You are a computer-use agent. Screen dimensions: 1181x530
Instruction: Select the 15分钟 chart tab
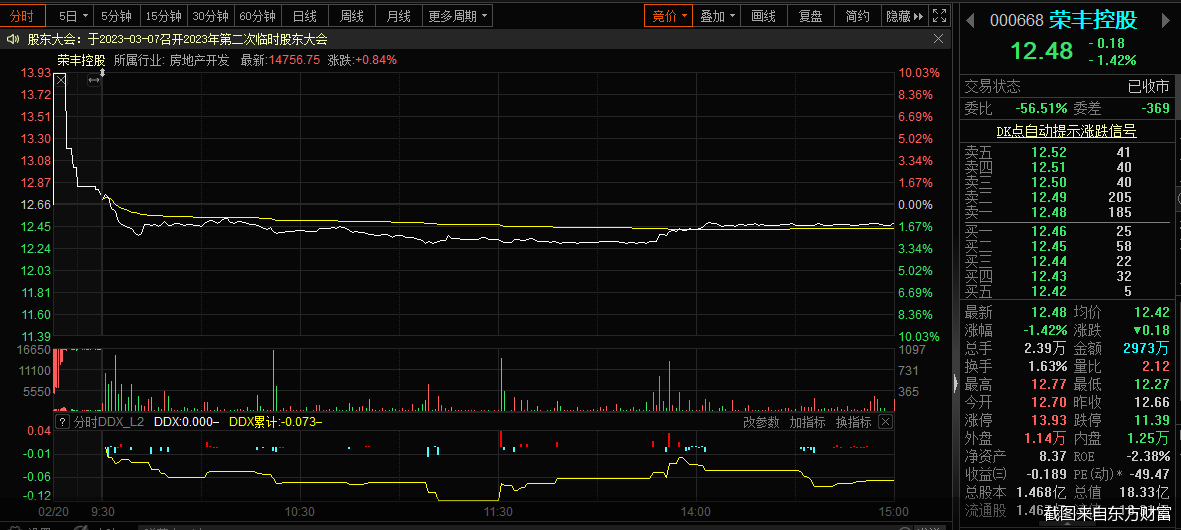163,16
